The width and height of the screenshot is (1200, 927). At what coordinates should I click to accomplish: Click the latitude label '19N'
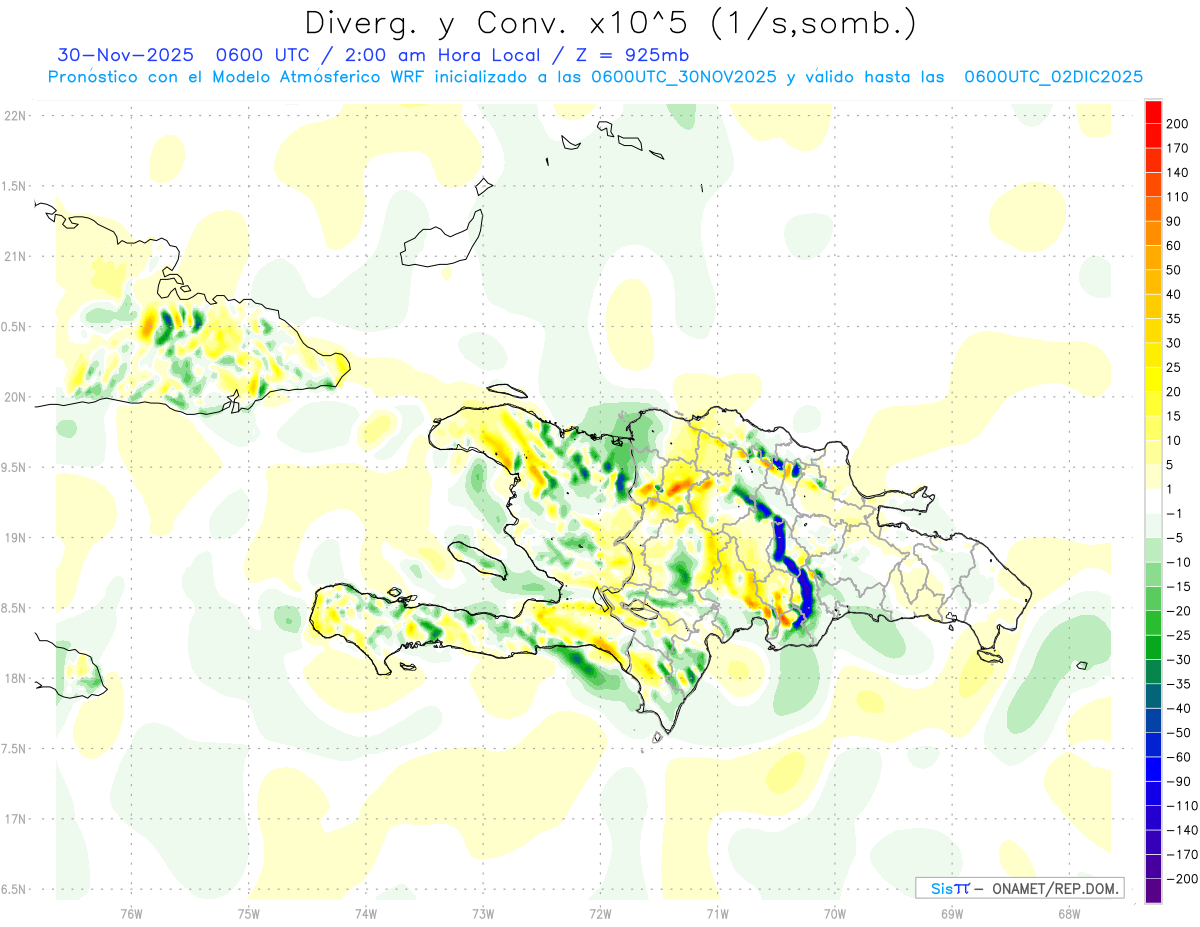click(13, 538)
